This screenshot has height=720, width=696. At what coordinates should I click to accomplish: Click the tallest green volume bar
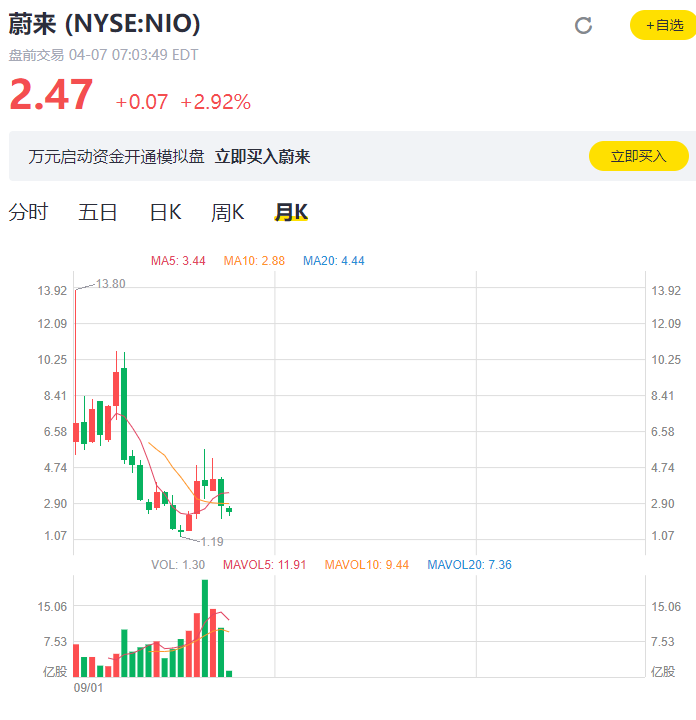click(x=205, y=628)
